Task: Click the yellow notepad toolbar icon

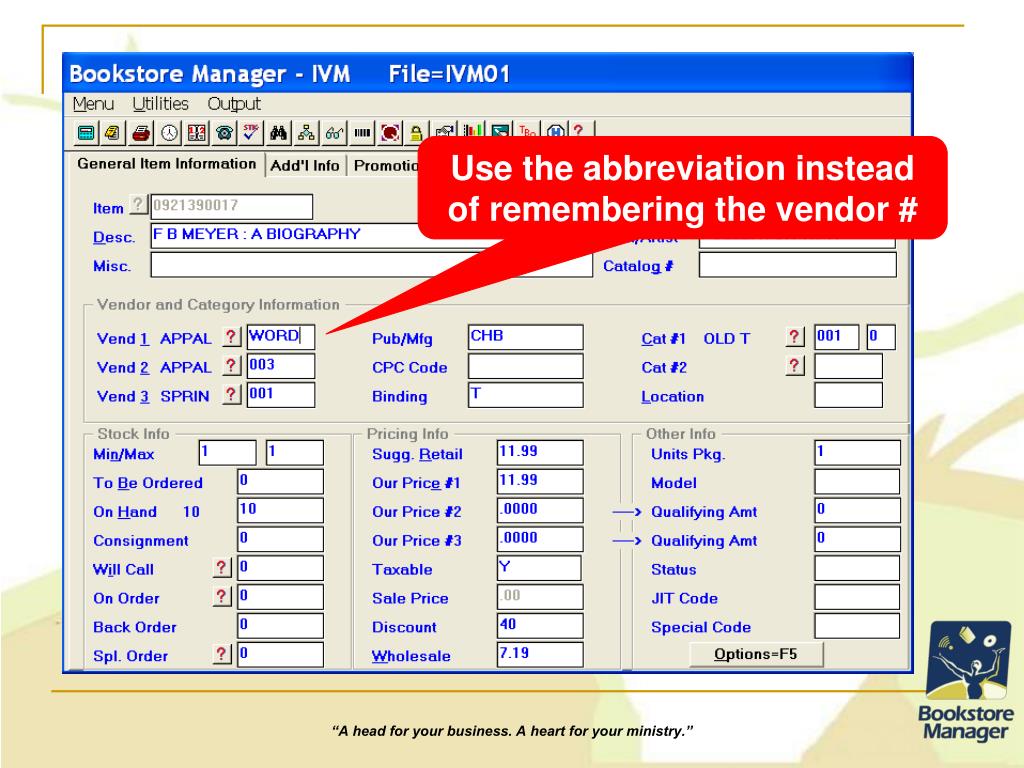Action: point(113,133)
